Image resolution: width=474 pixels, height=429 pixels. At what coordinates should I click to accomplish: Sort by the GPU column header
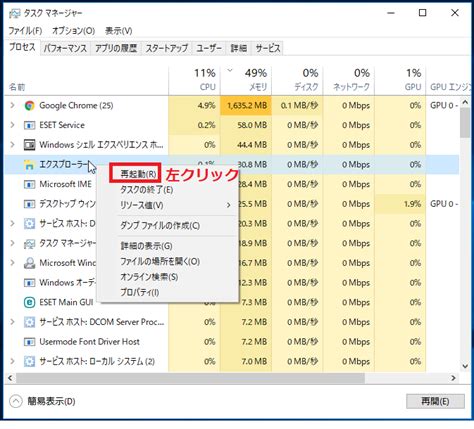pyautogui.click(x=400, y=80)
